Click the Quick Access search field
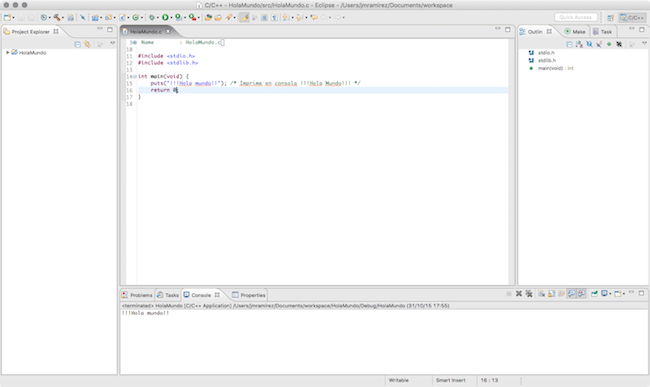Image resolution: width=650 pixels, height=387 pixels. click(x=576, y=17)
